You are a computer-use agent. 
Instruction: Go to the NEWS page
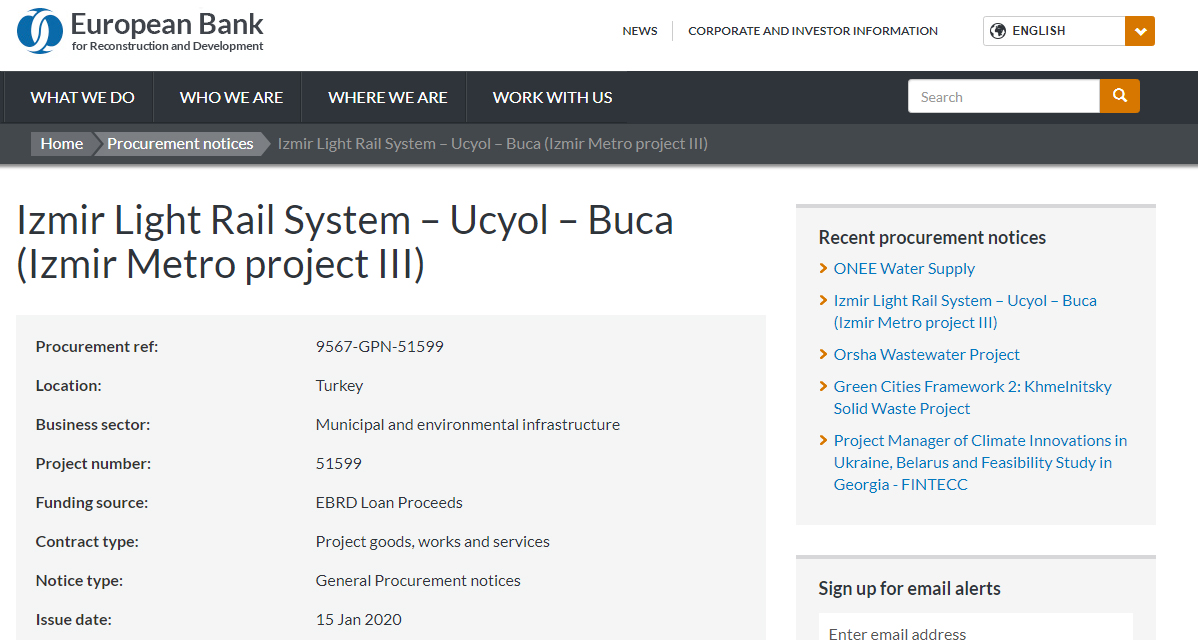[x=640, y=31]
